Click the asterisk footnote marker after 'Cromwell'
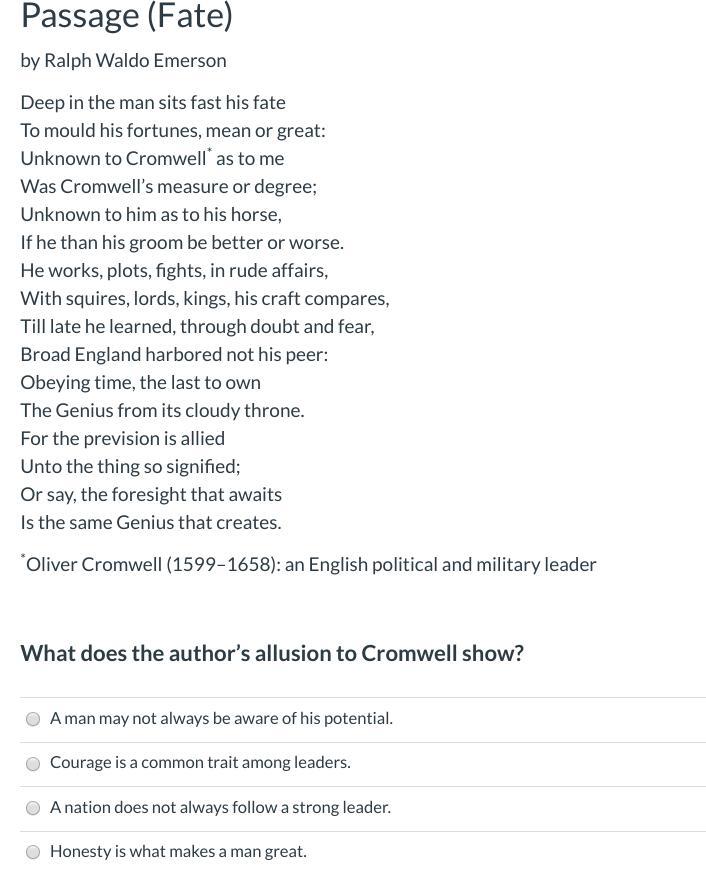The width and height of the screenshot is (706, 873). (x=210, y=150)
